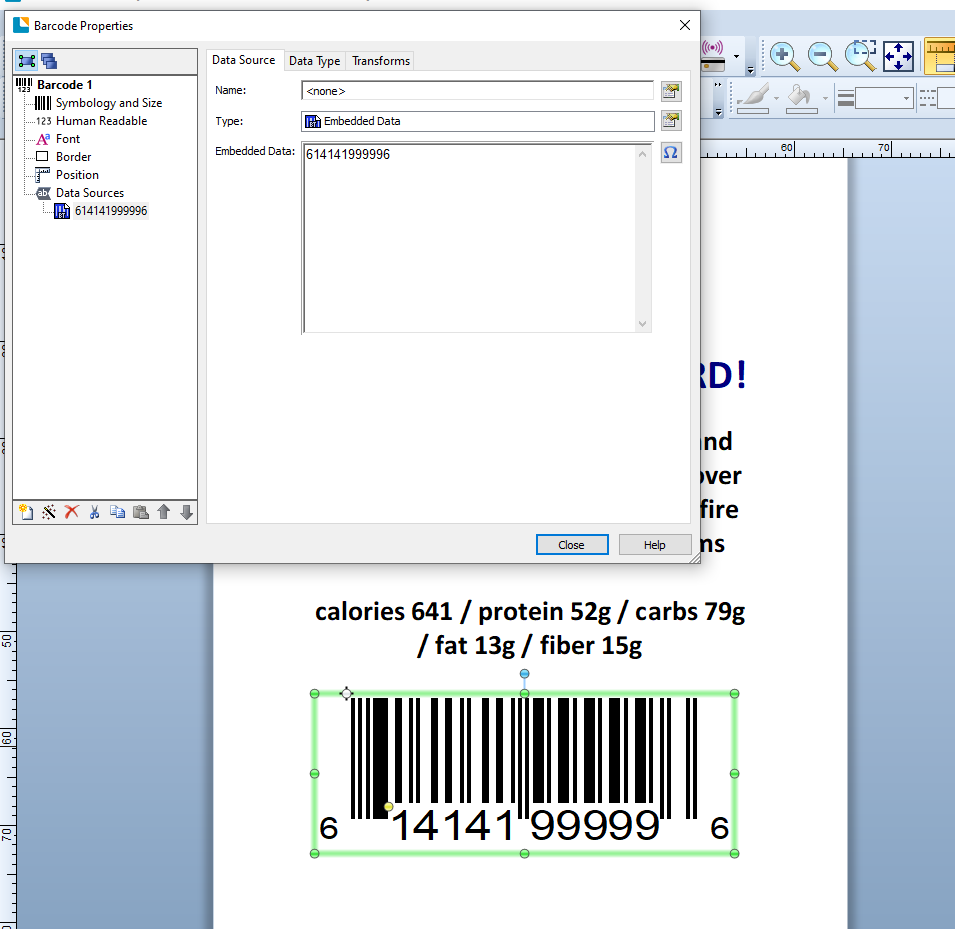The width and height of the screenshot is (955, 929).
Task: Click the zoom in magnifier icon
Action: click(x=784, y=56)
